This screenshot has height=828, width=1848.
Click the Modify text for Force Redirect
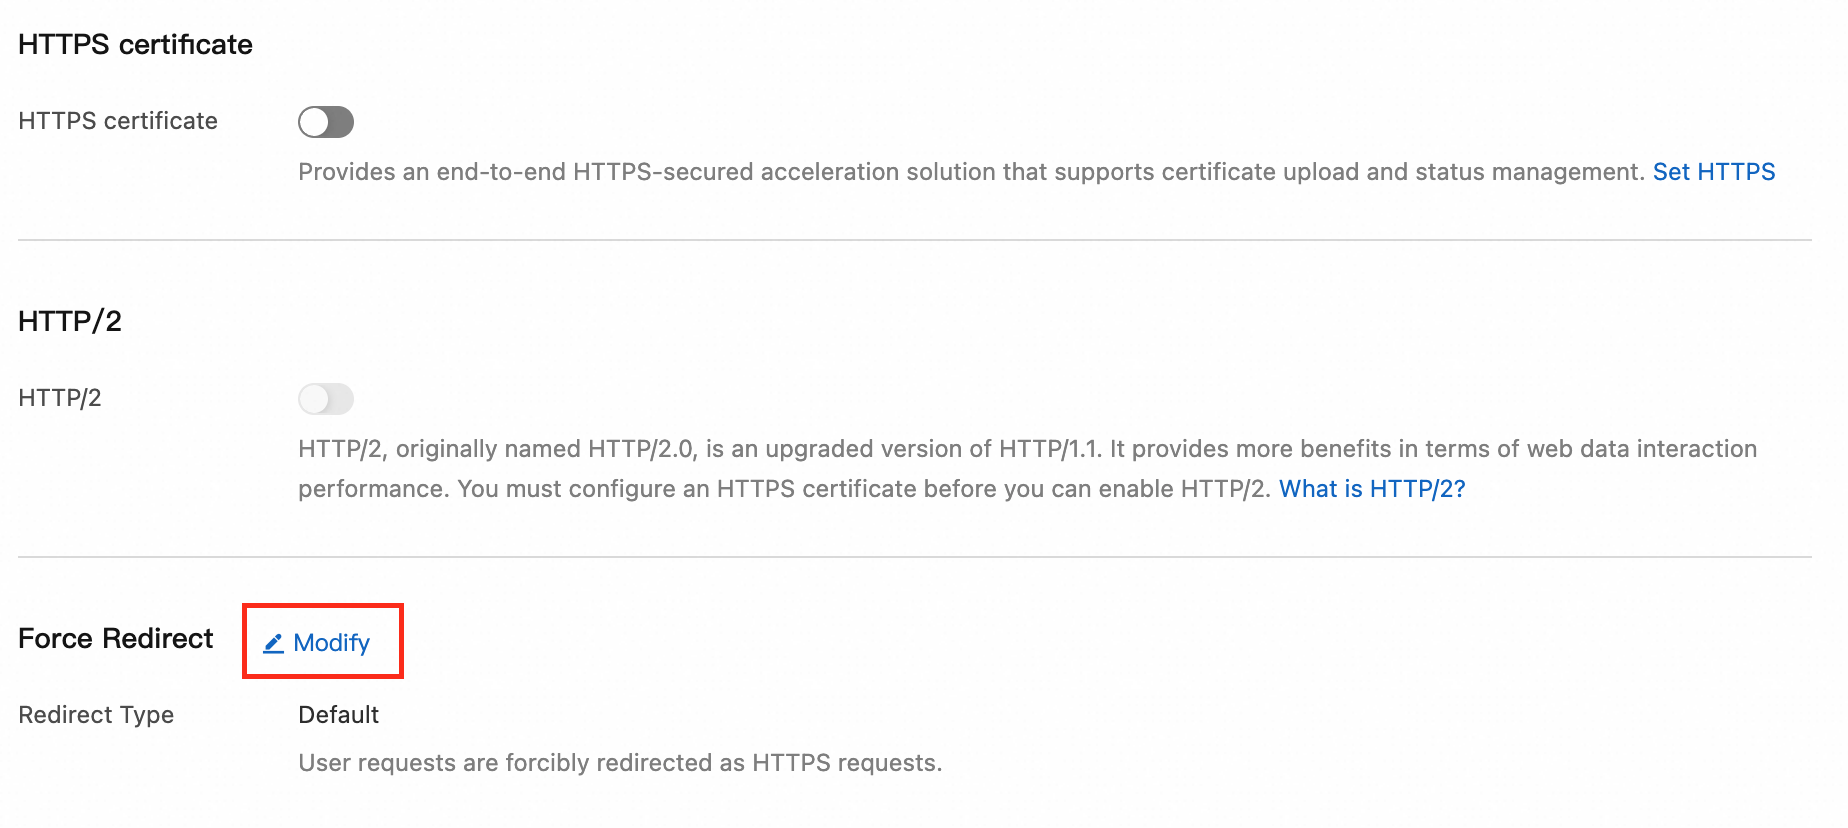pyautogui.click(x=332, y=643)
